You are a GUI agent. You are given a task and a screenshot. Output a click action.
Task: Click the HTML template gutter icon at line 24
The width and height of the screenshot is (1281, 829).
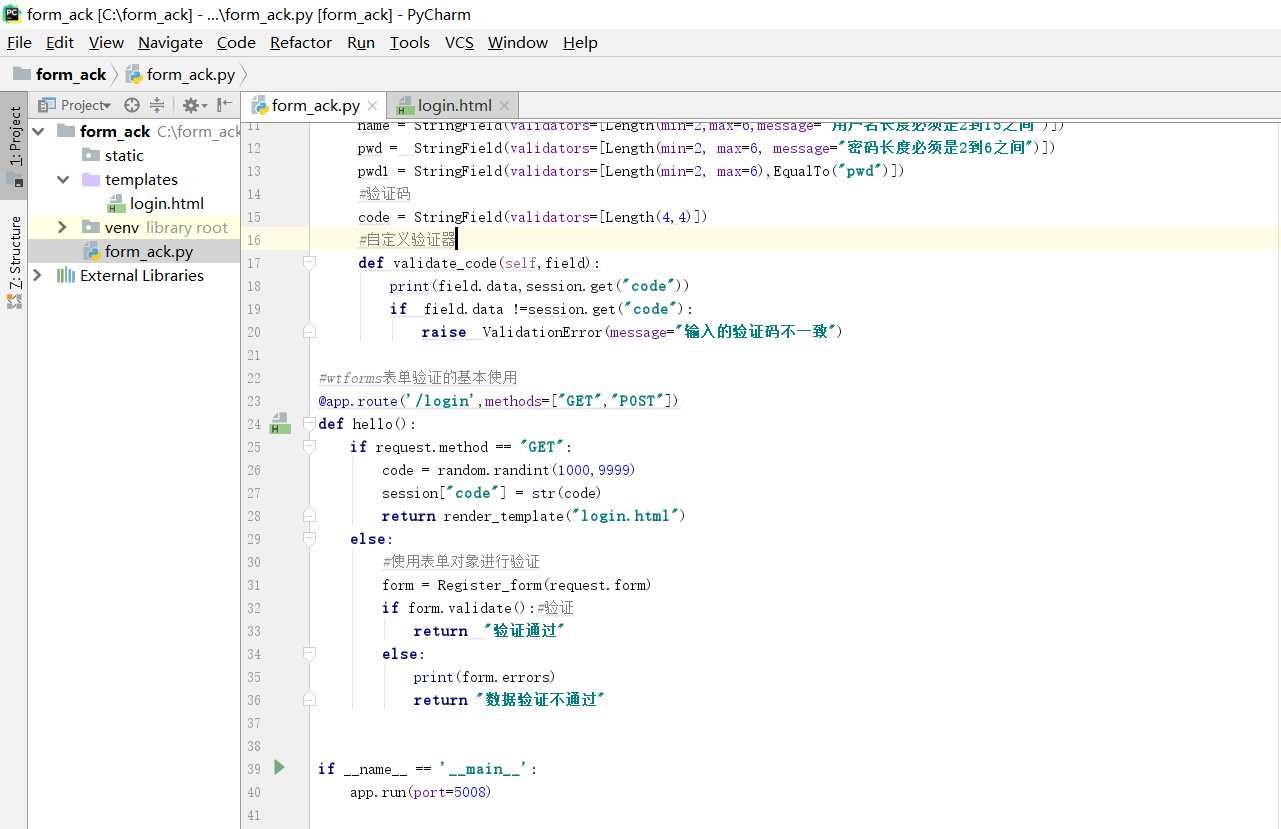pyautogui.click(x=281, y=423)
